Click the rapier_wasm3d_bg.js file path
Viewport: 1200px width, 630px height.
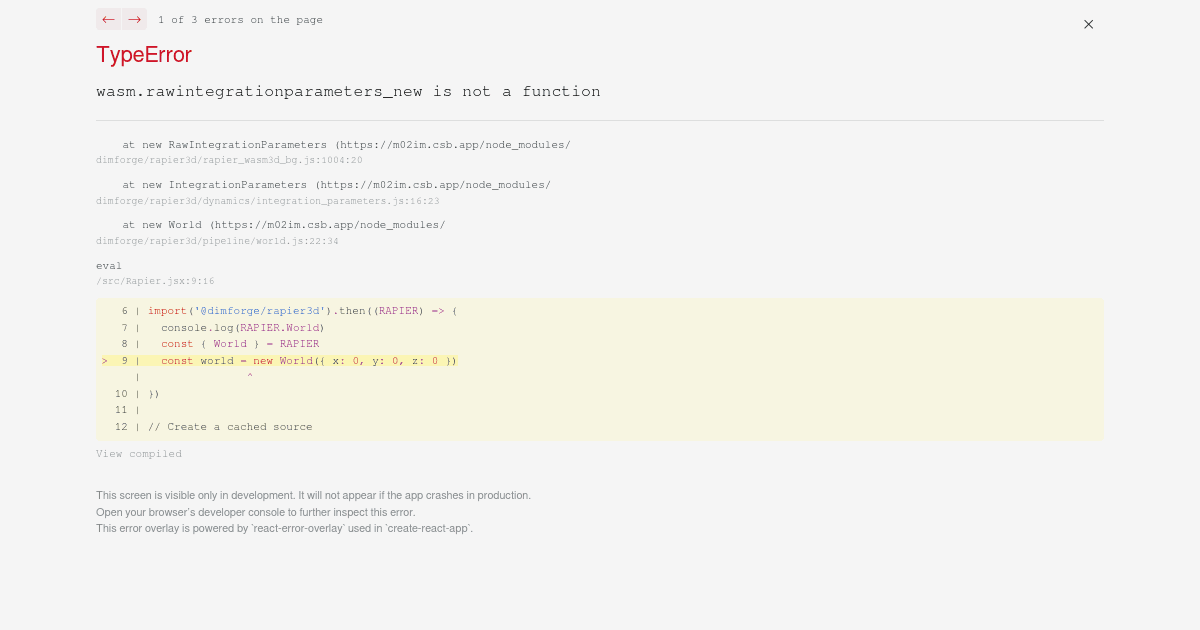click(229, 160)
